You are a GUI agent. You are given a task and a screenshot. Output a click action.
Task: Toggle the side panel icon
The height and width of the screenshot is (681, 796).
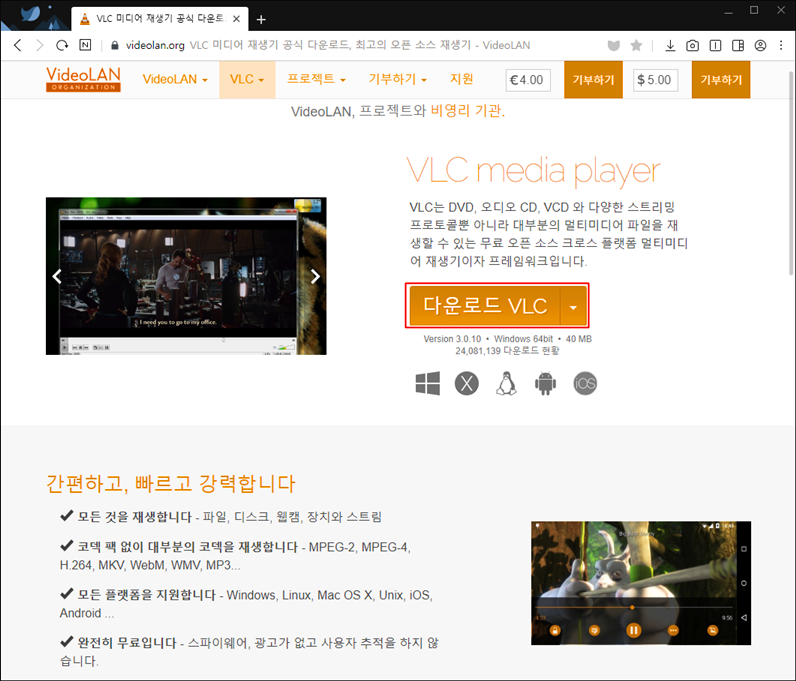pos(738,46)
